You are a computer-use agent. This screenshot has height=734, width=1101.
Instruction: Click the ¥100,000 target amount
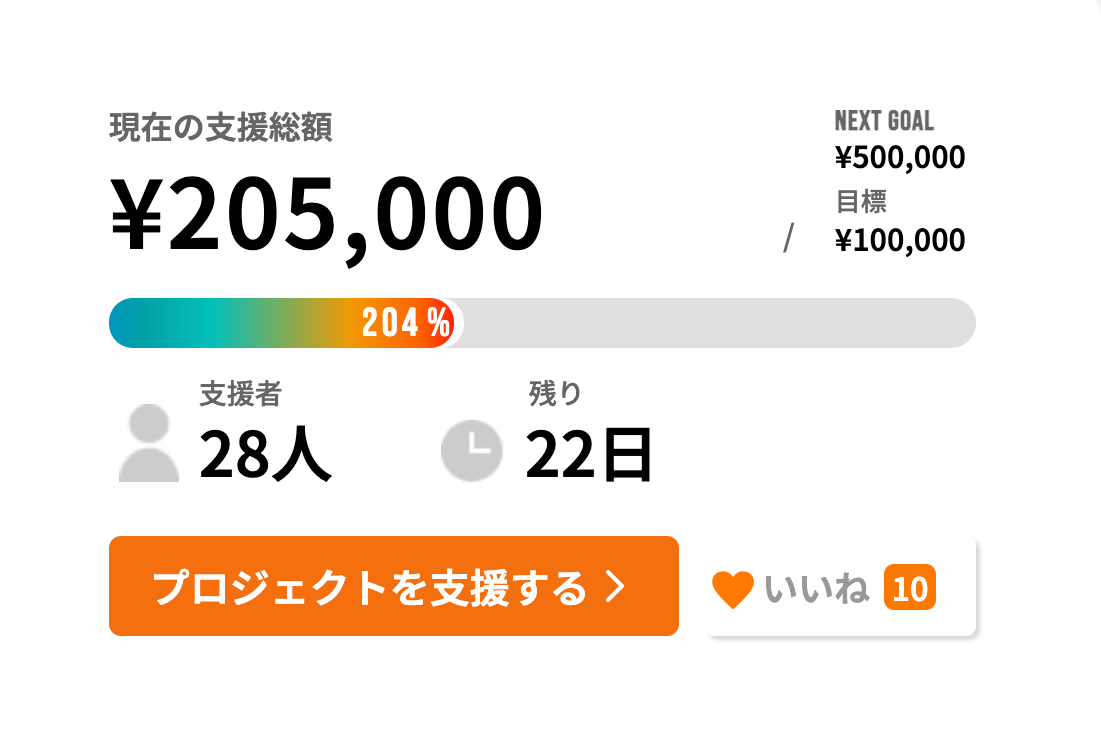point(899,240)
